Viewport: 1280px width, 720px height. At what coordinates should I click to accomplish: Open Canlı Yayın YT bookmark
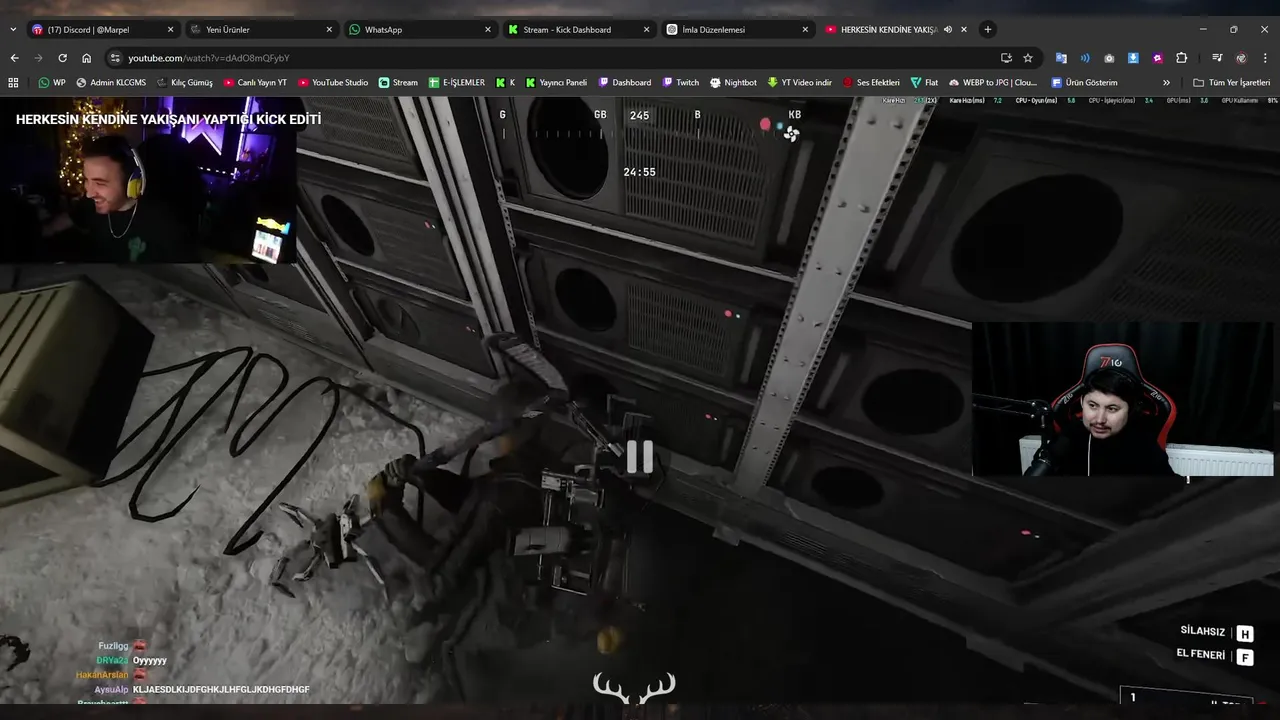point(255,82)
